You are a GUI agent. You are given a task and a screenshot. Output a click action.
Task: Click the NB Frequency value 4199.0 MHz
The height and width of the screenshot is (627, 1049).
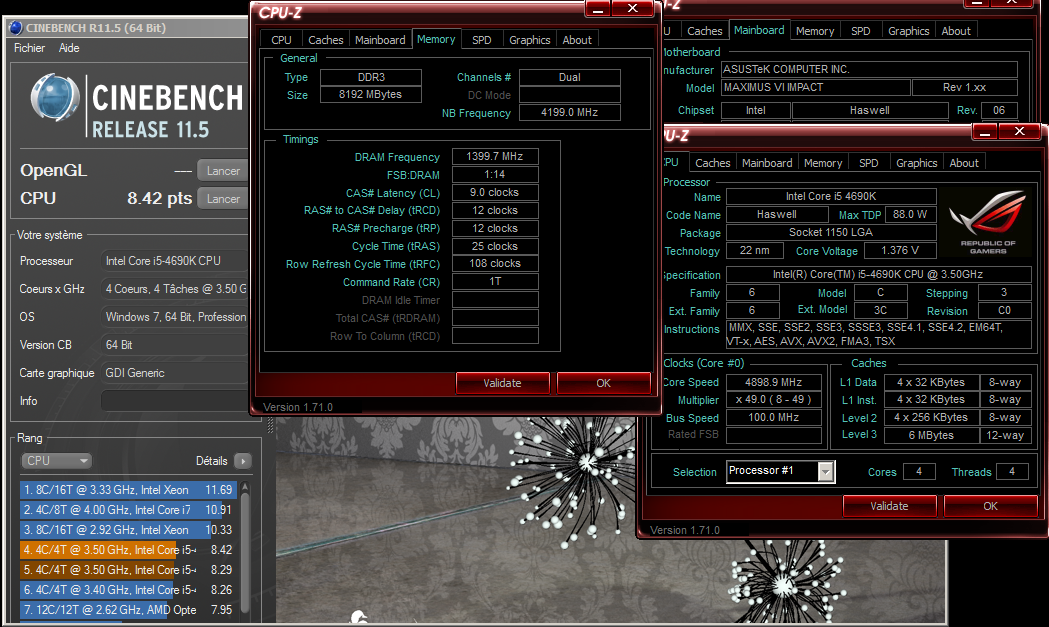[x=569, y=112]
